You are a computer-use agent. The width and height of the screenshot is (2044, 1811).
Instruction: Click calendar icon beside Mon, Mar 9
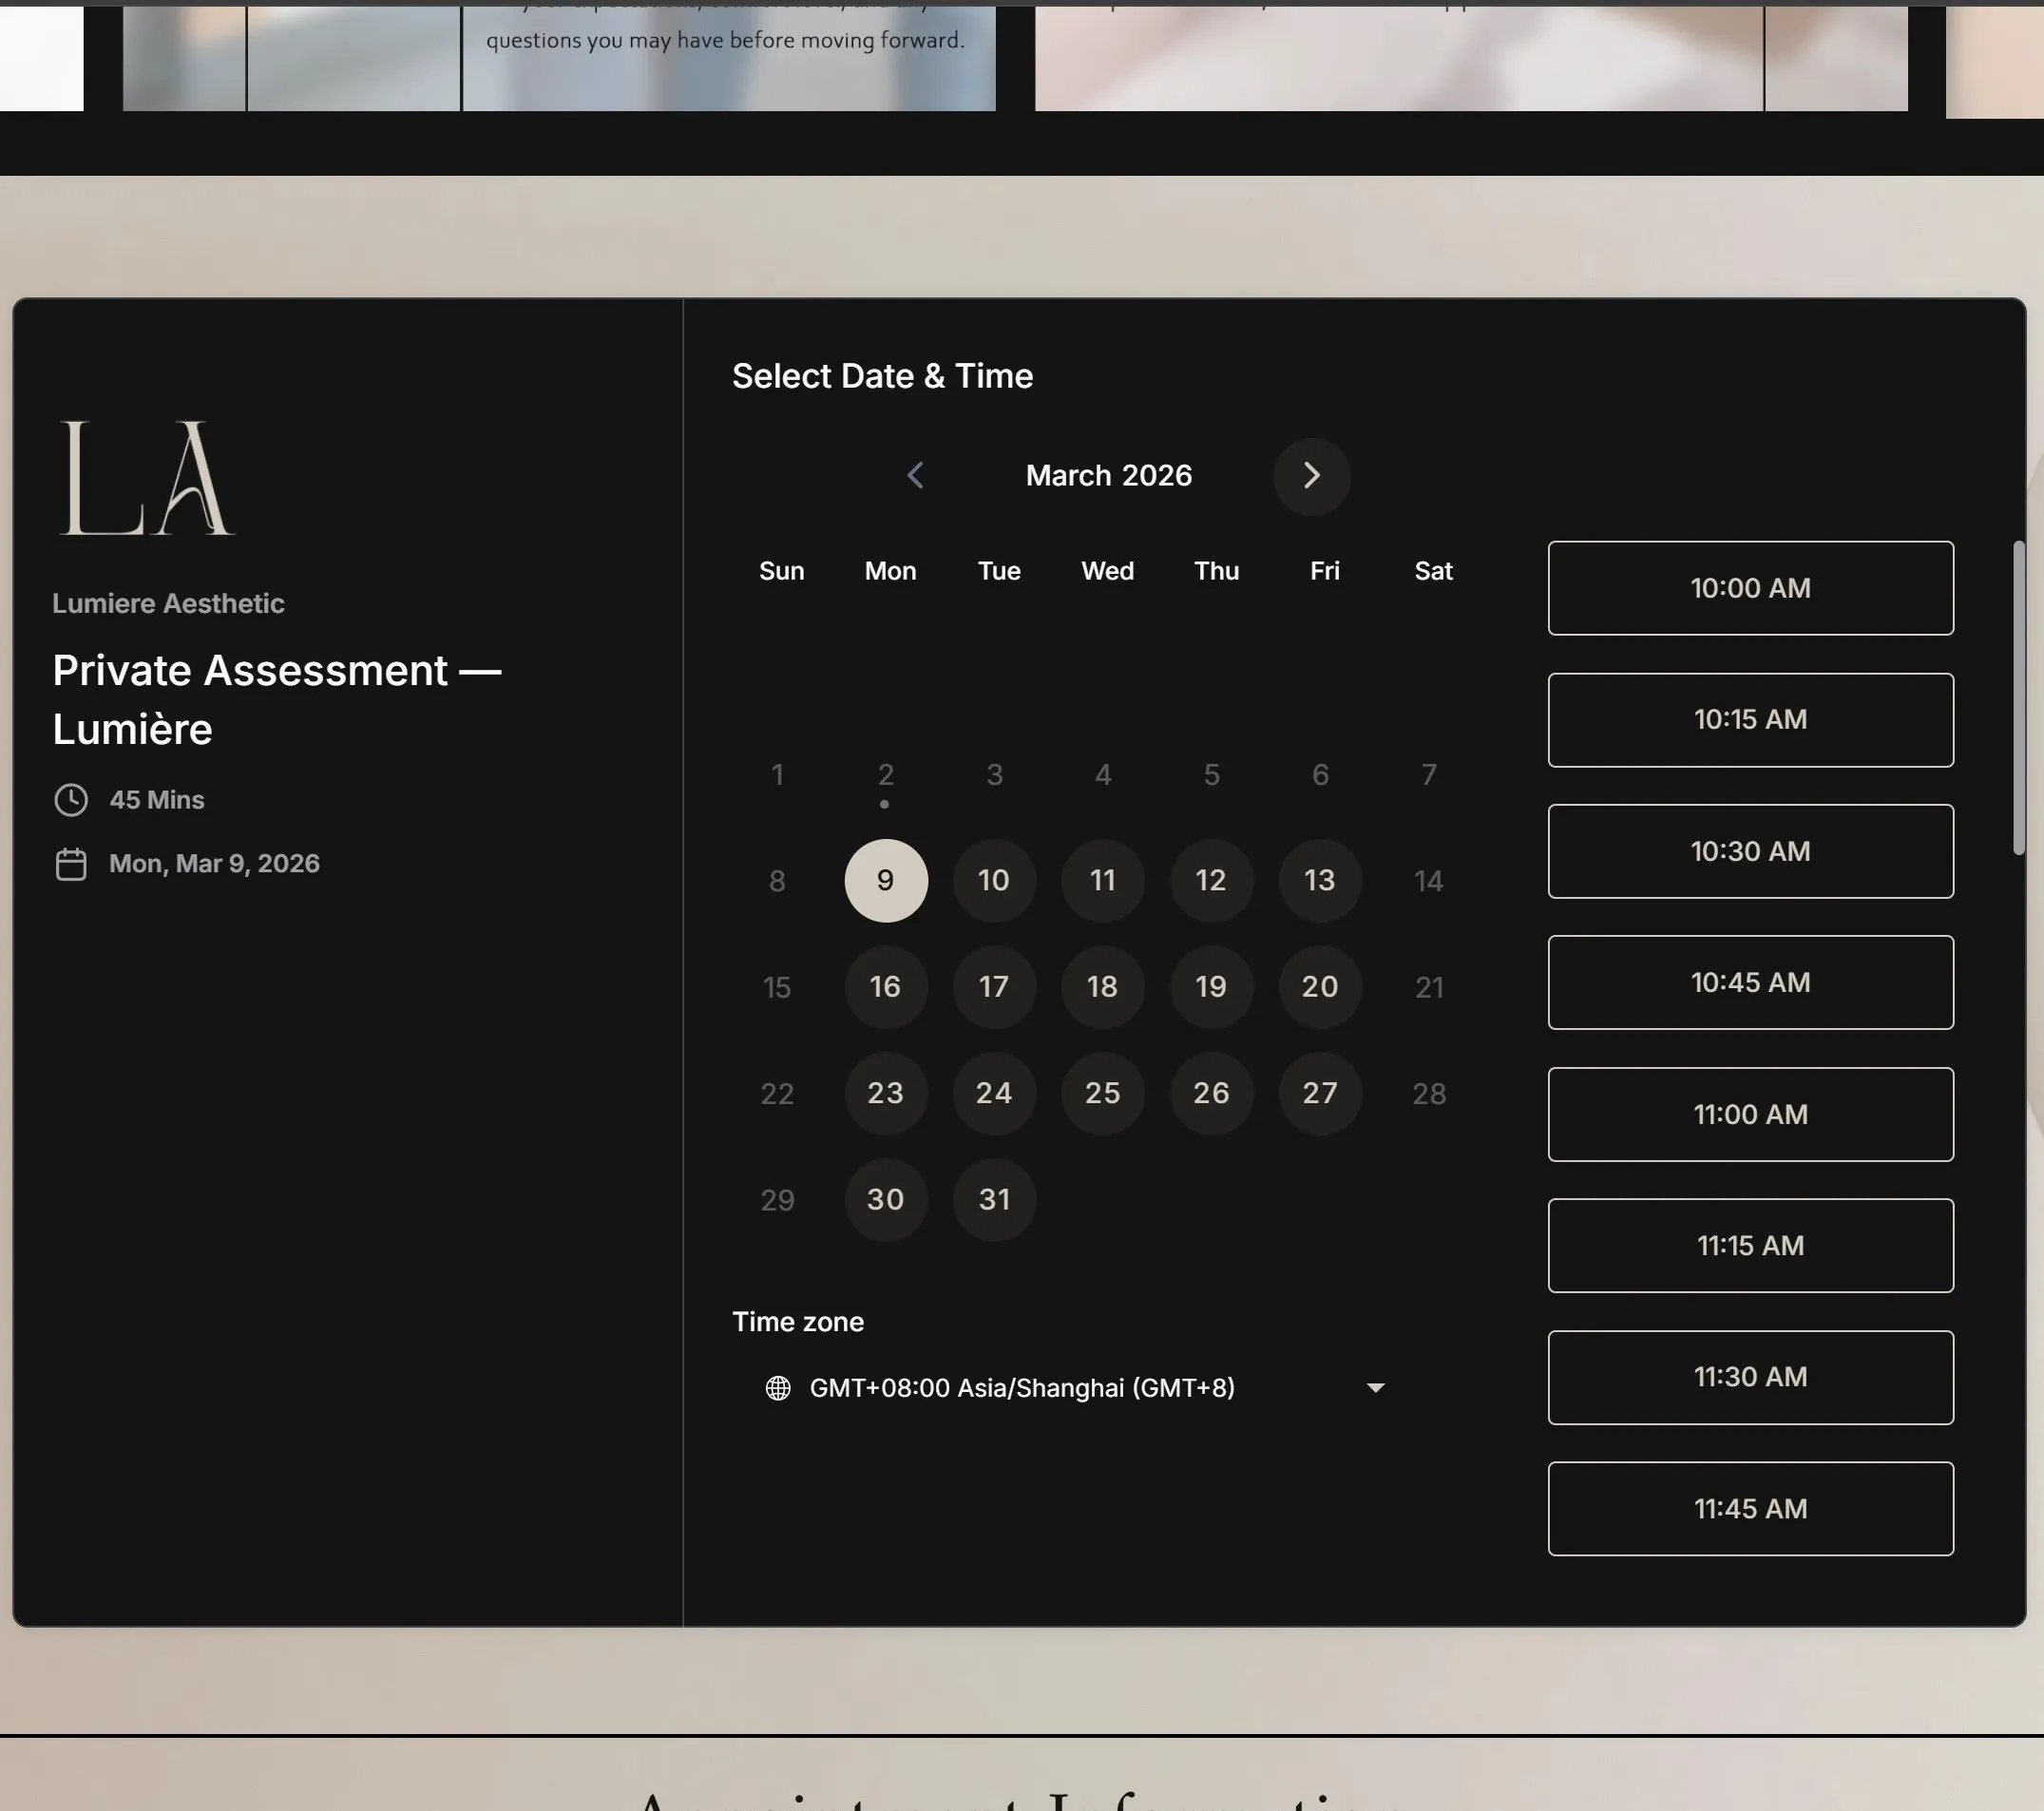click(x=71, y=864)
